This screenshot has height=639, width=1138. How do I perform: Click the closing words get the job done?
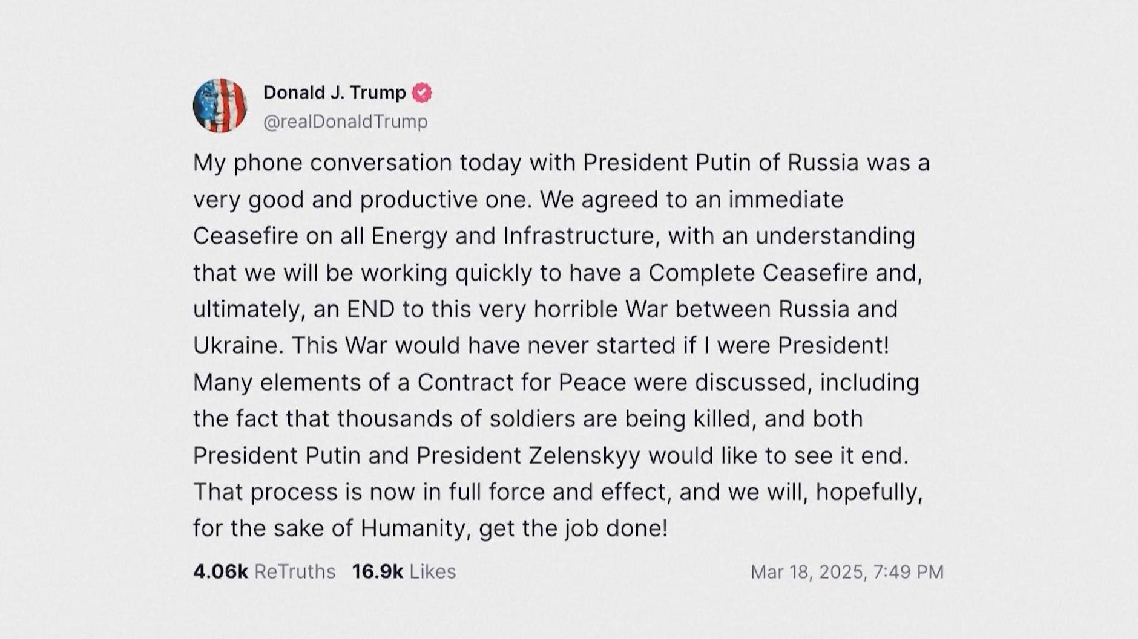pyautogui.click(x=573, y=528)
